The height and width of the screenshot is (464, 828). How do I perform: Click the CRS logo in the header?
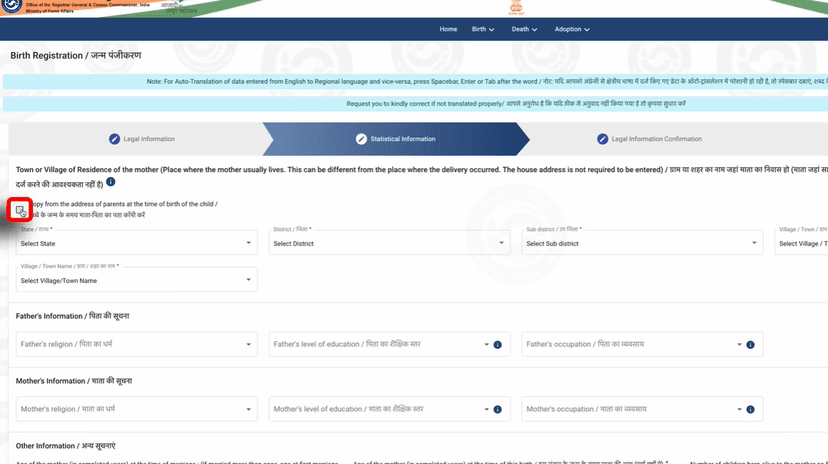point(12,6)
